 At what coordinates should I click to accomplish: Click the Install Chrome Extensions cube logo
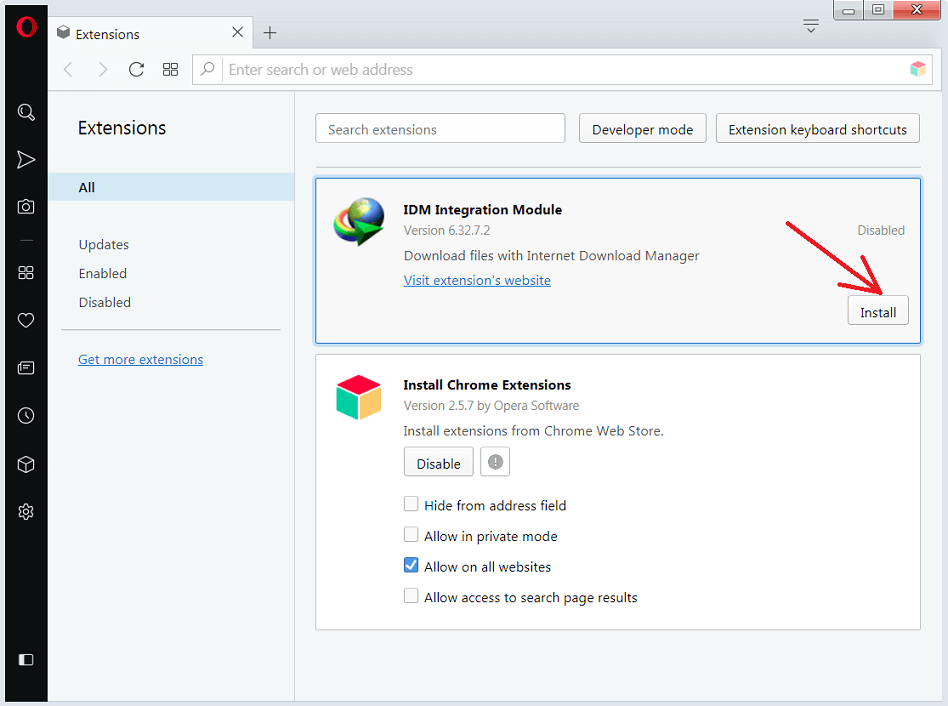tap(359, 397)
